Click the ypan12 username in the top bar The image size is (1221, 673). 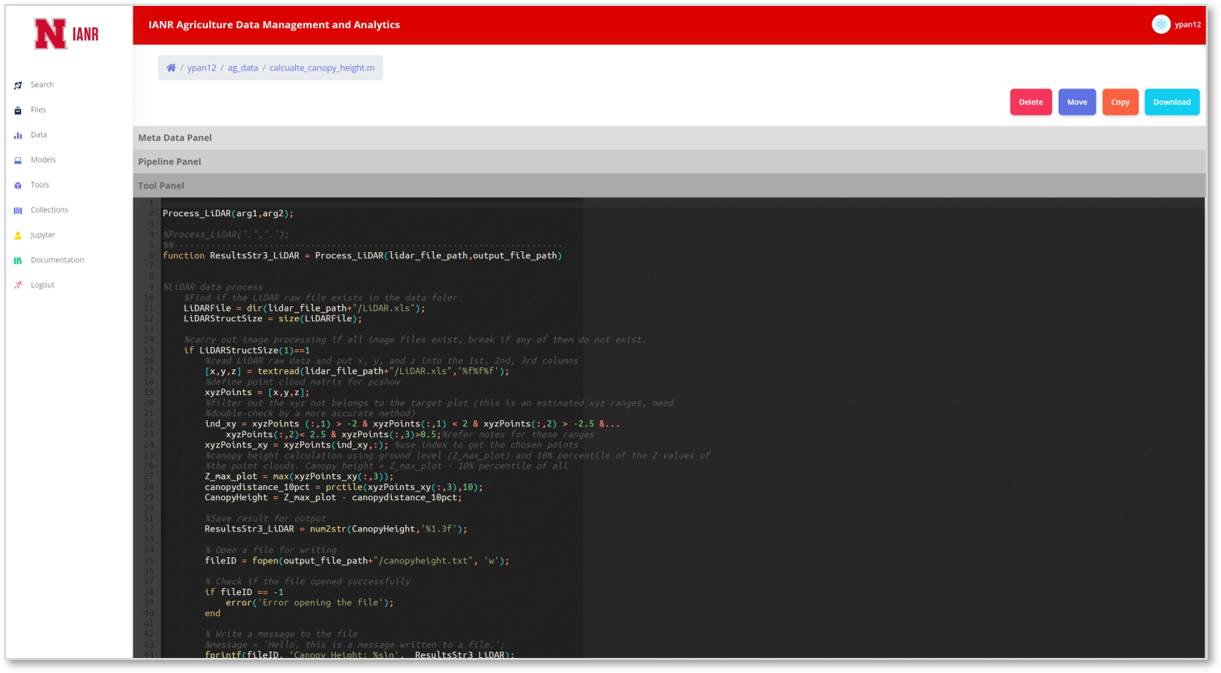pos(1187,25)
